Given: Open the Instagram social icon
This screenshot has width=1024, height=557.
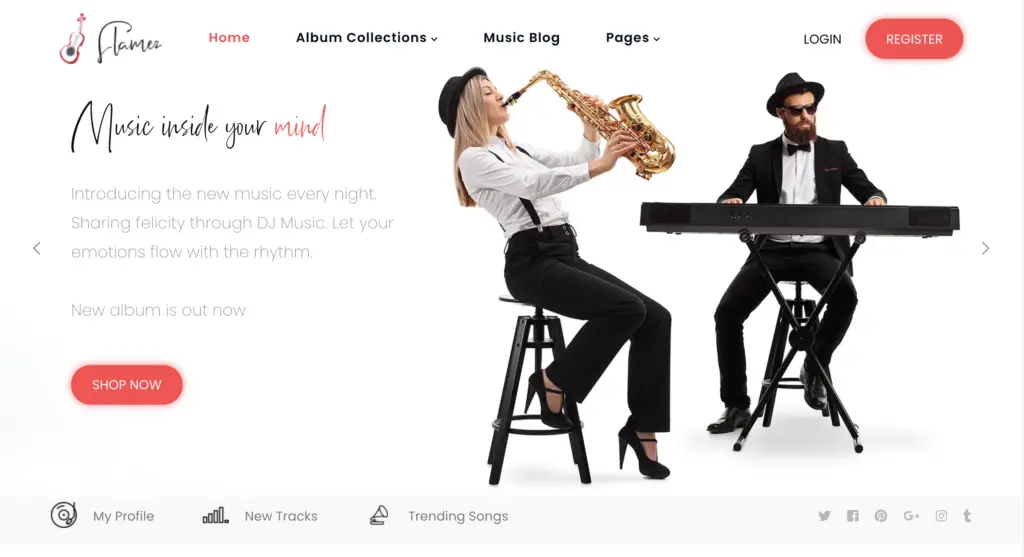Looking at the screenshot, I should (x=941, y=516).
